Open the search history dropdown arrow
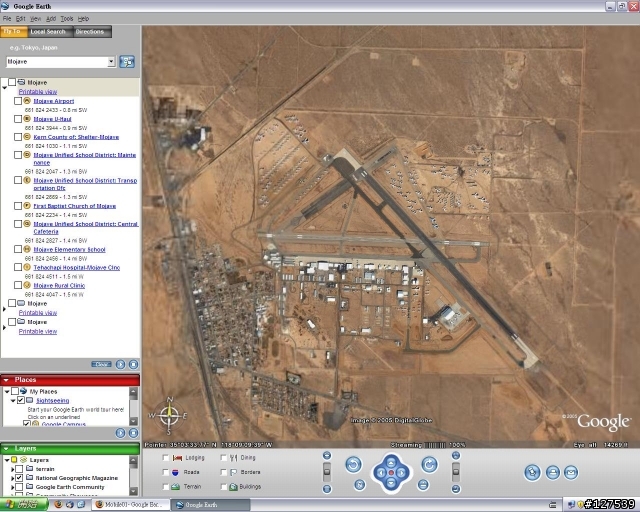 point(111,62)
